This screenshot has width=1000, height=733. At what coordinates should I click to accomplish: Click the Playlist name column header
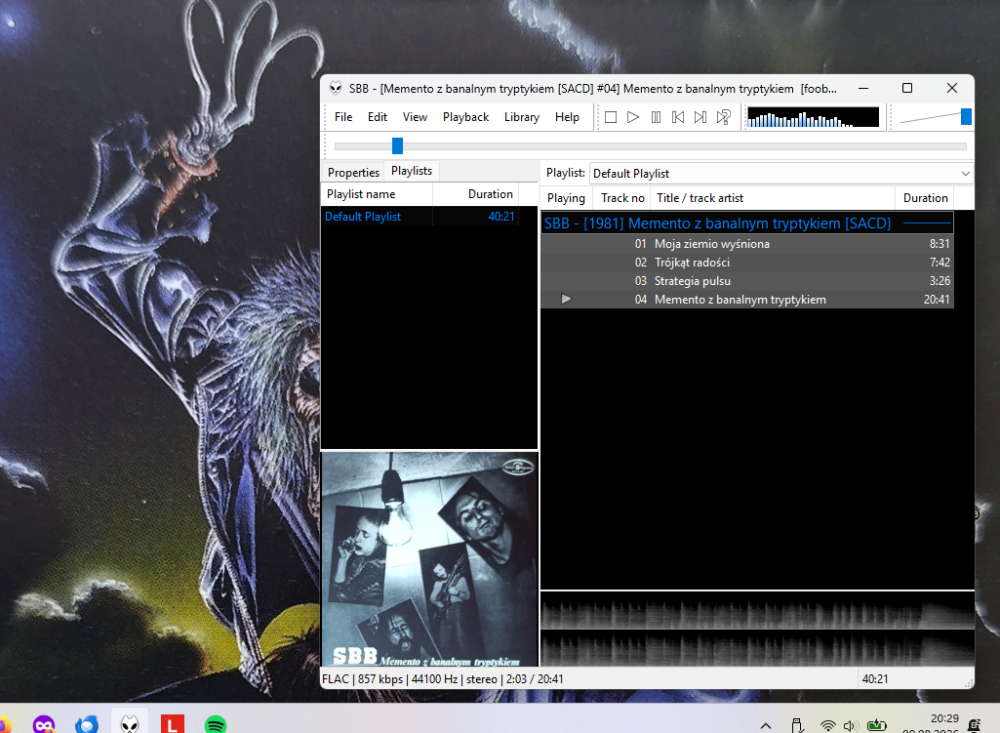pyautogui.click(x=376, y=194)
